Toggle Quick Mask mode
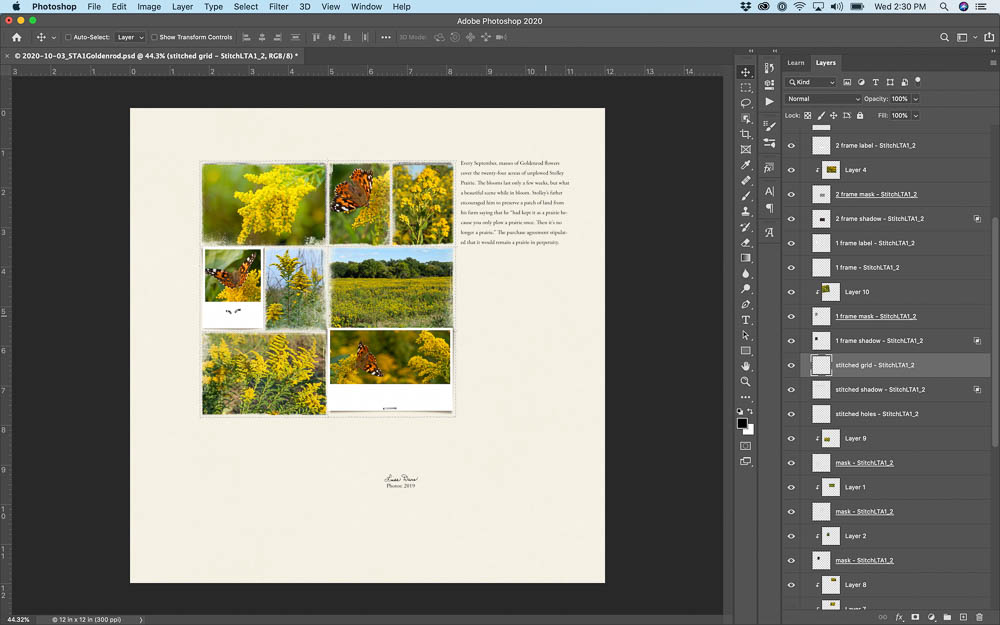Image resolution: width=1000 pixels, height=625 pixels. tap(745, 446)
